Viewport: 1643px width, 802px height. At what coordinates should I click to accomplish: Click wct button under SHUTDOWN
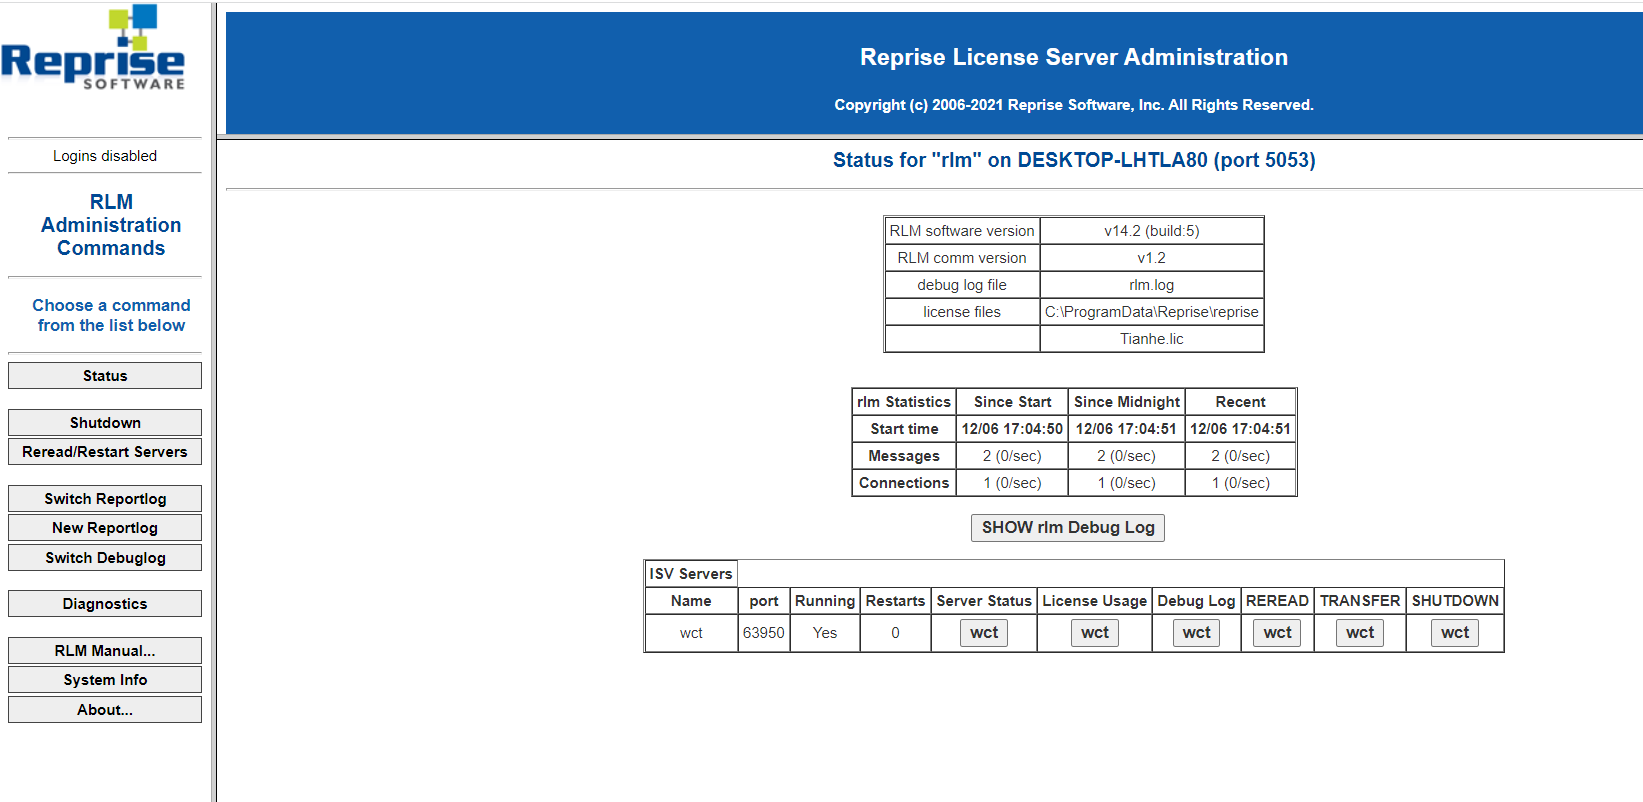click(1455, 633)
